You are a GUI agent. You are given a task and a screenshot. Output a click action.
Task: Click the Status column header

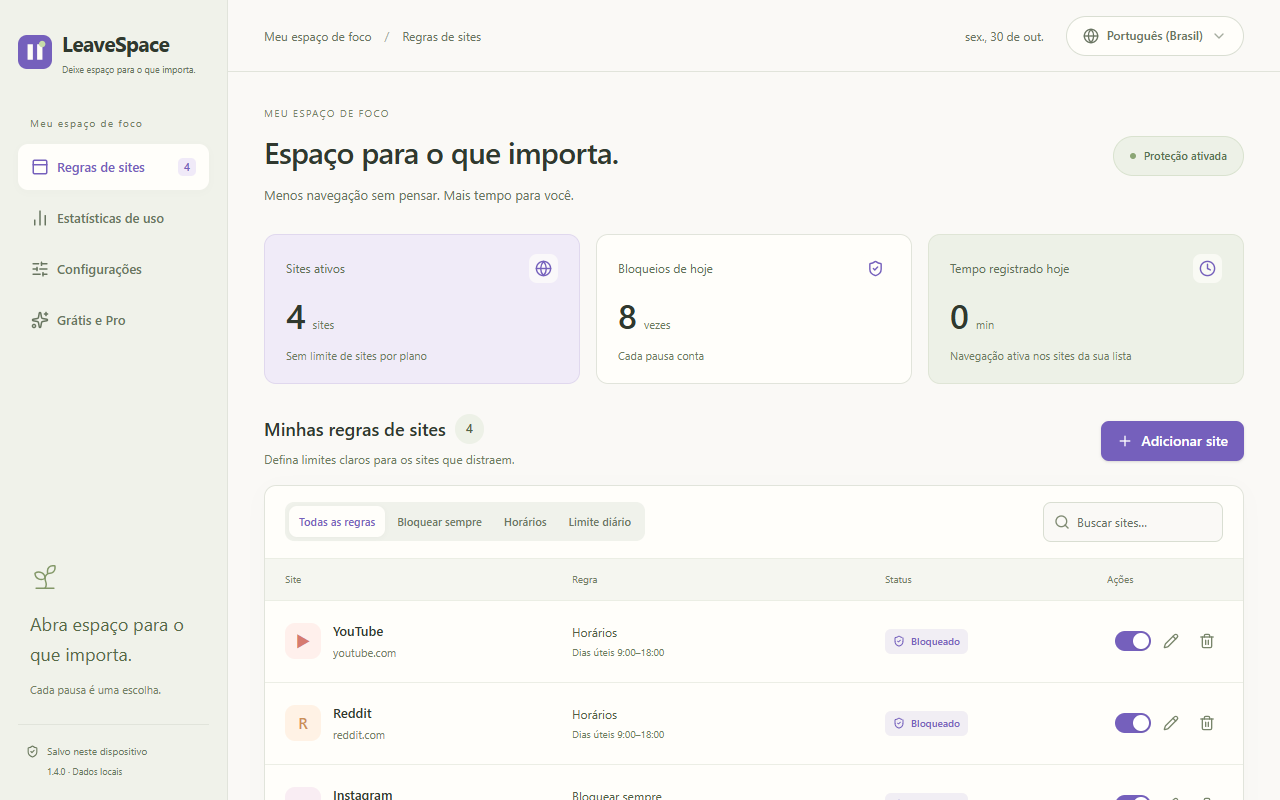click(x=898, y=580)
